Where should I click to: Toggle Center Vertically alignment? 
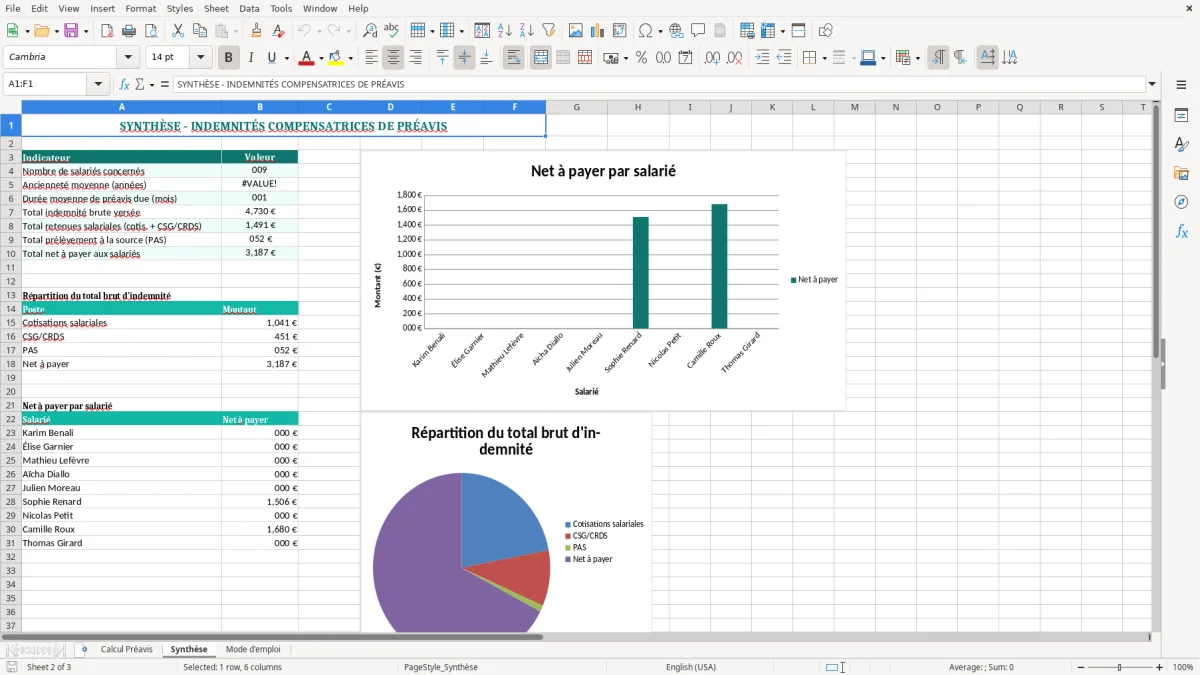tap(464, 58)
